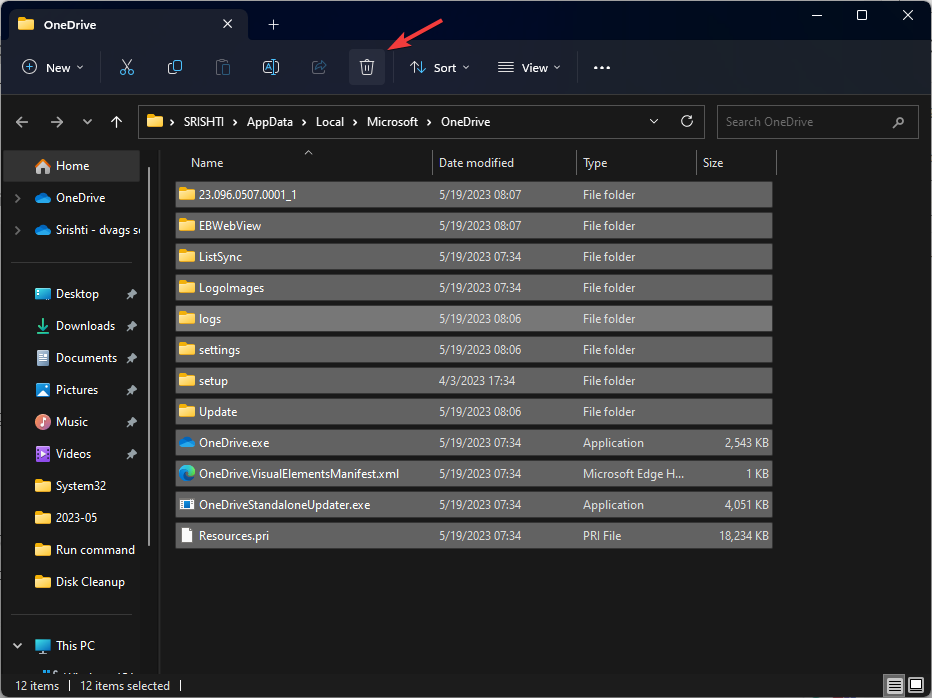Click the navigation pane scrollbar

click(149, 357)
